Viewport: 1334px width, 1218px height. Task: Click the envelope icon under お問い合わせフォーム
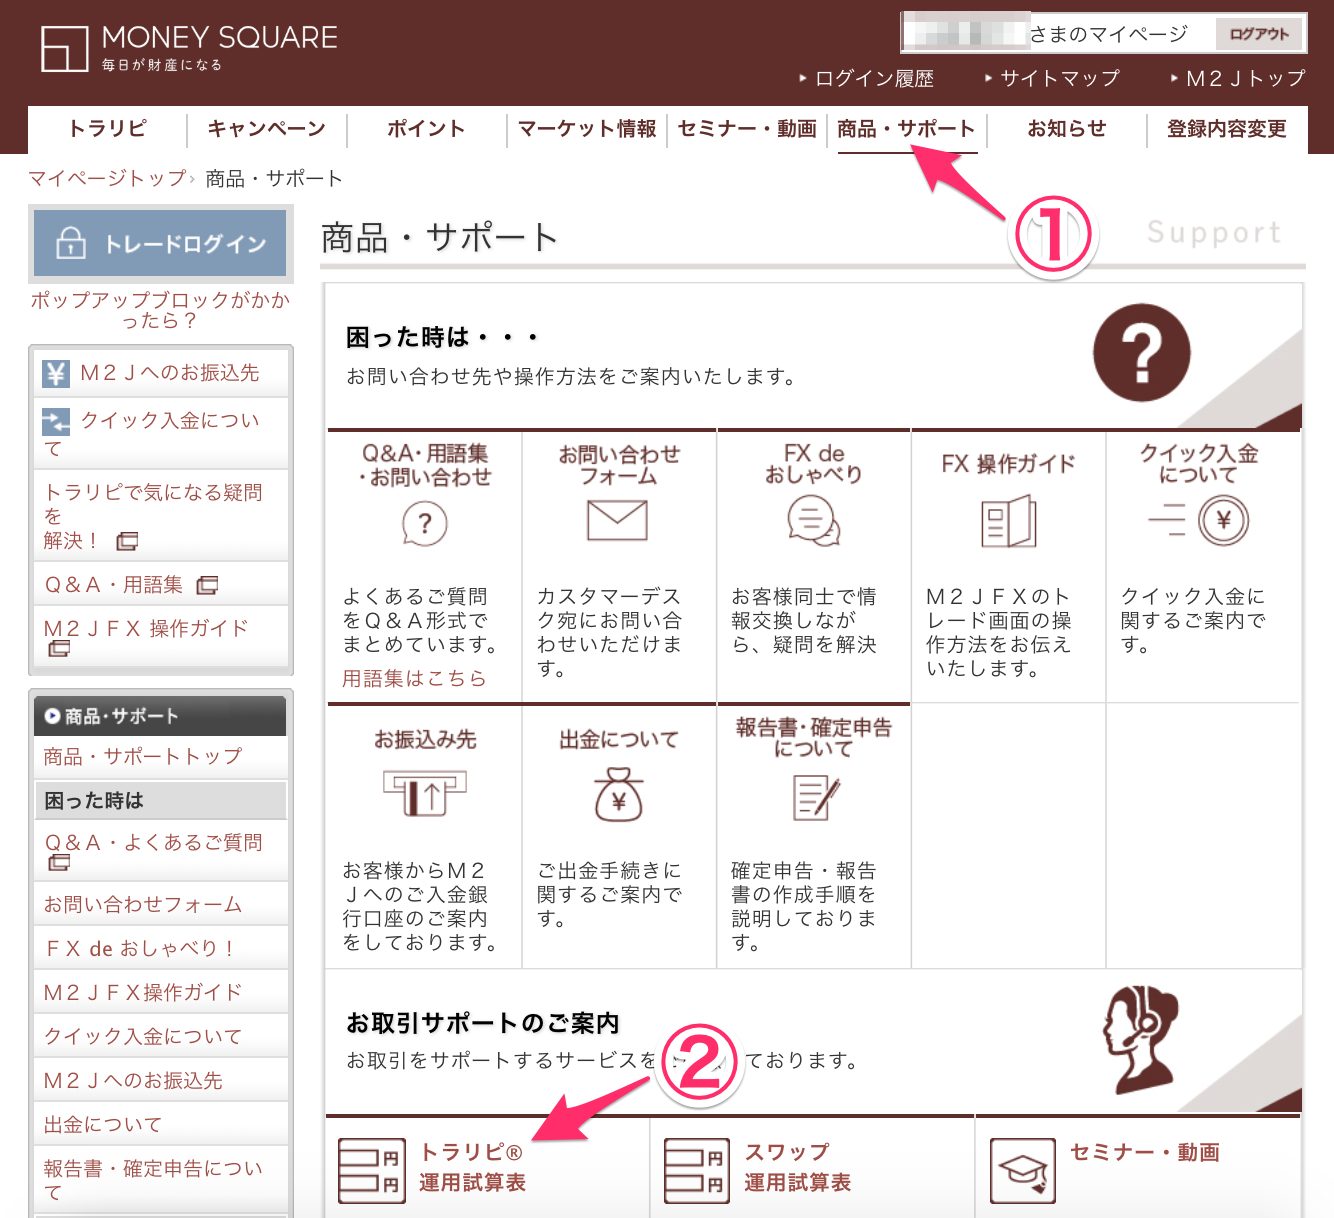617,521
